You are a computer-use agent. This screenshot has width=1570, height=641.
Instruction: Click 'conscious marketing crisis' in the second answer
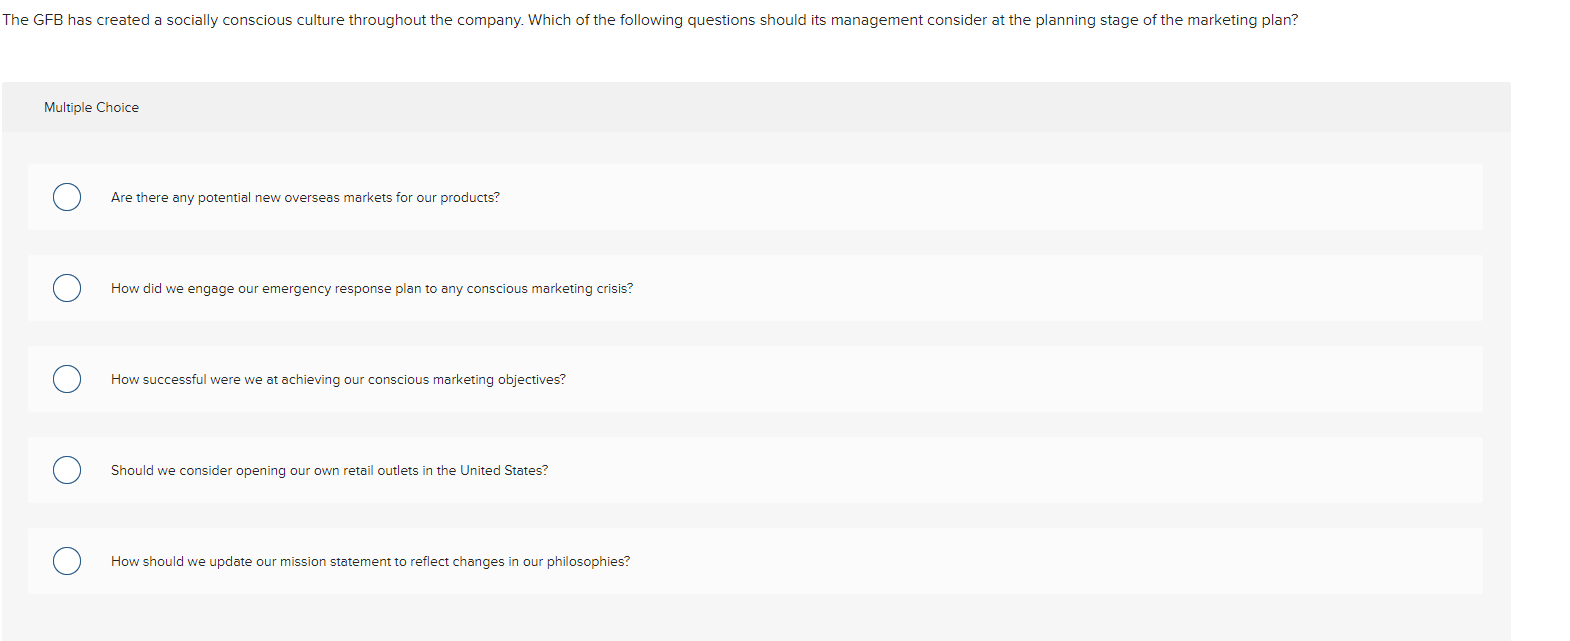[548, 289]
